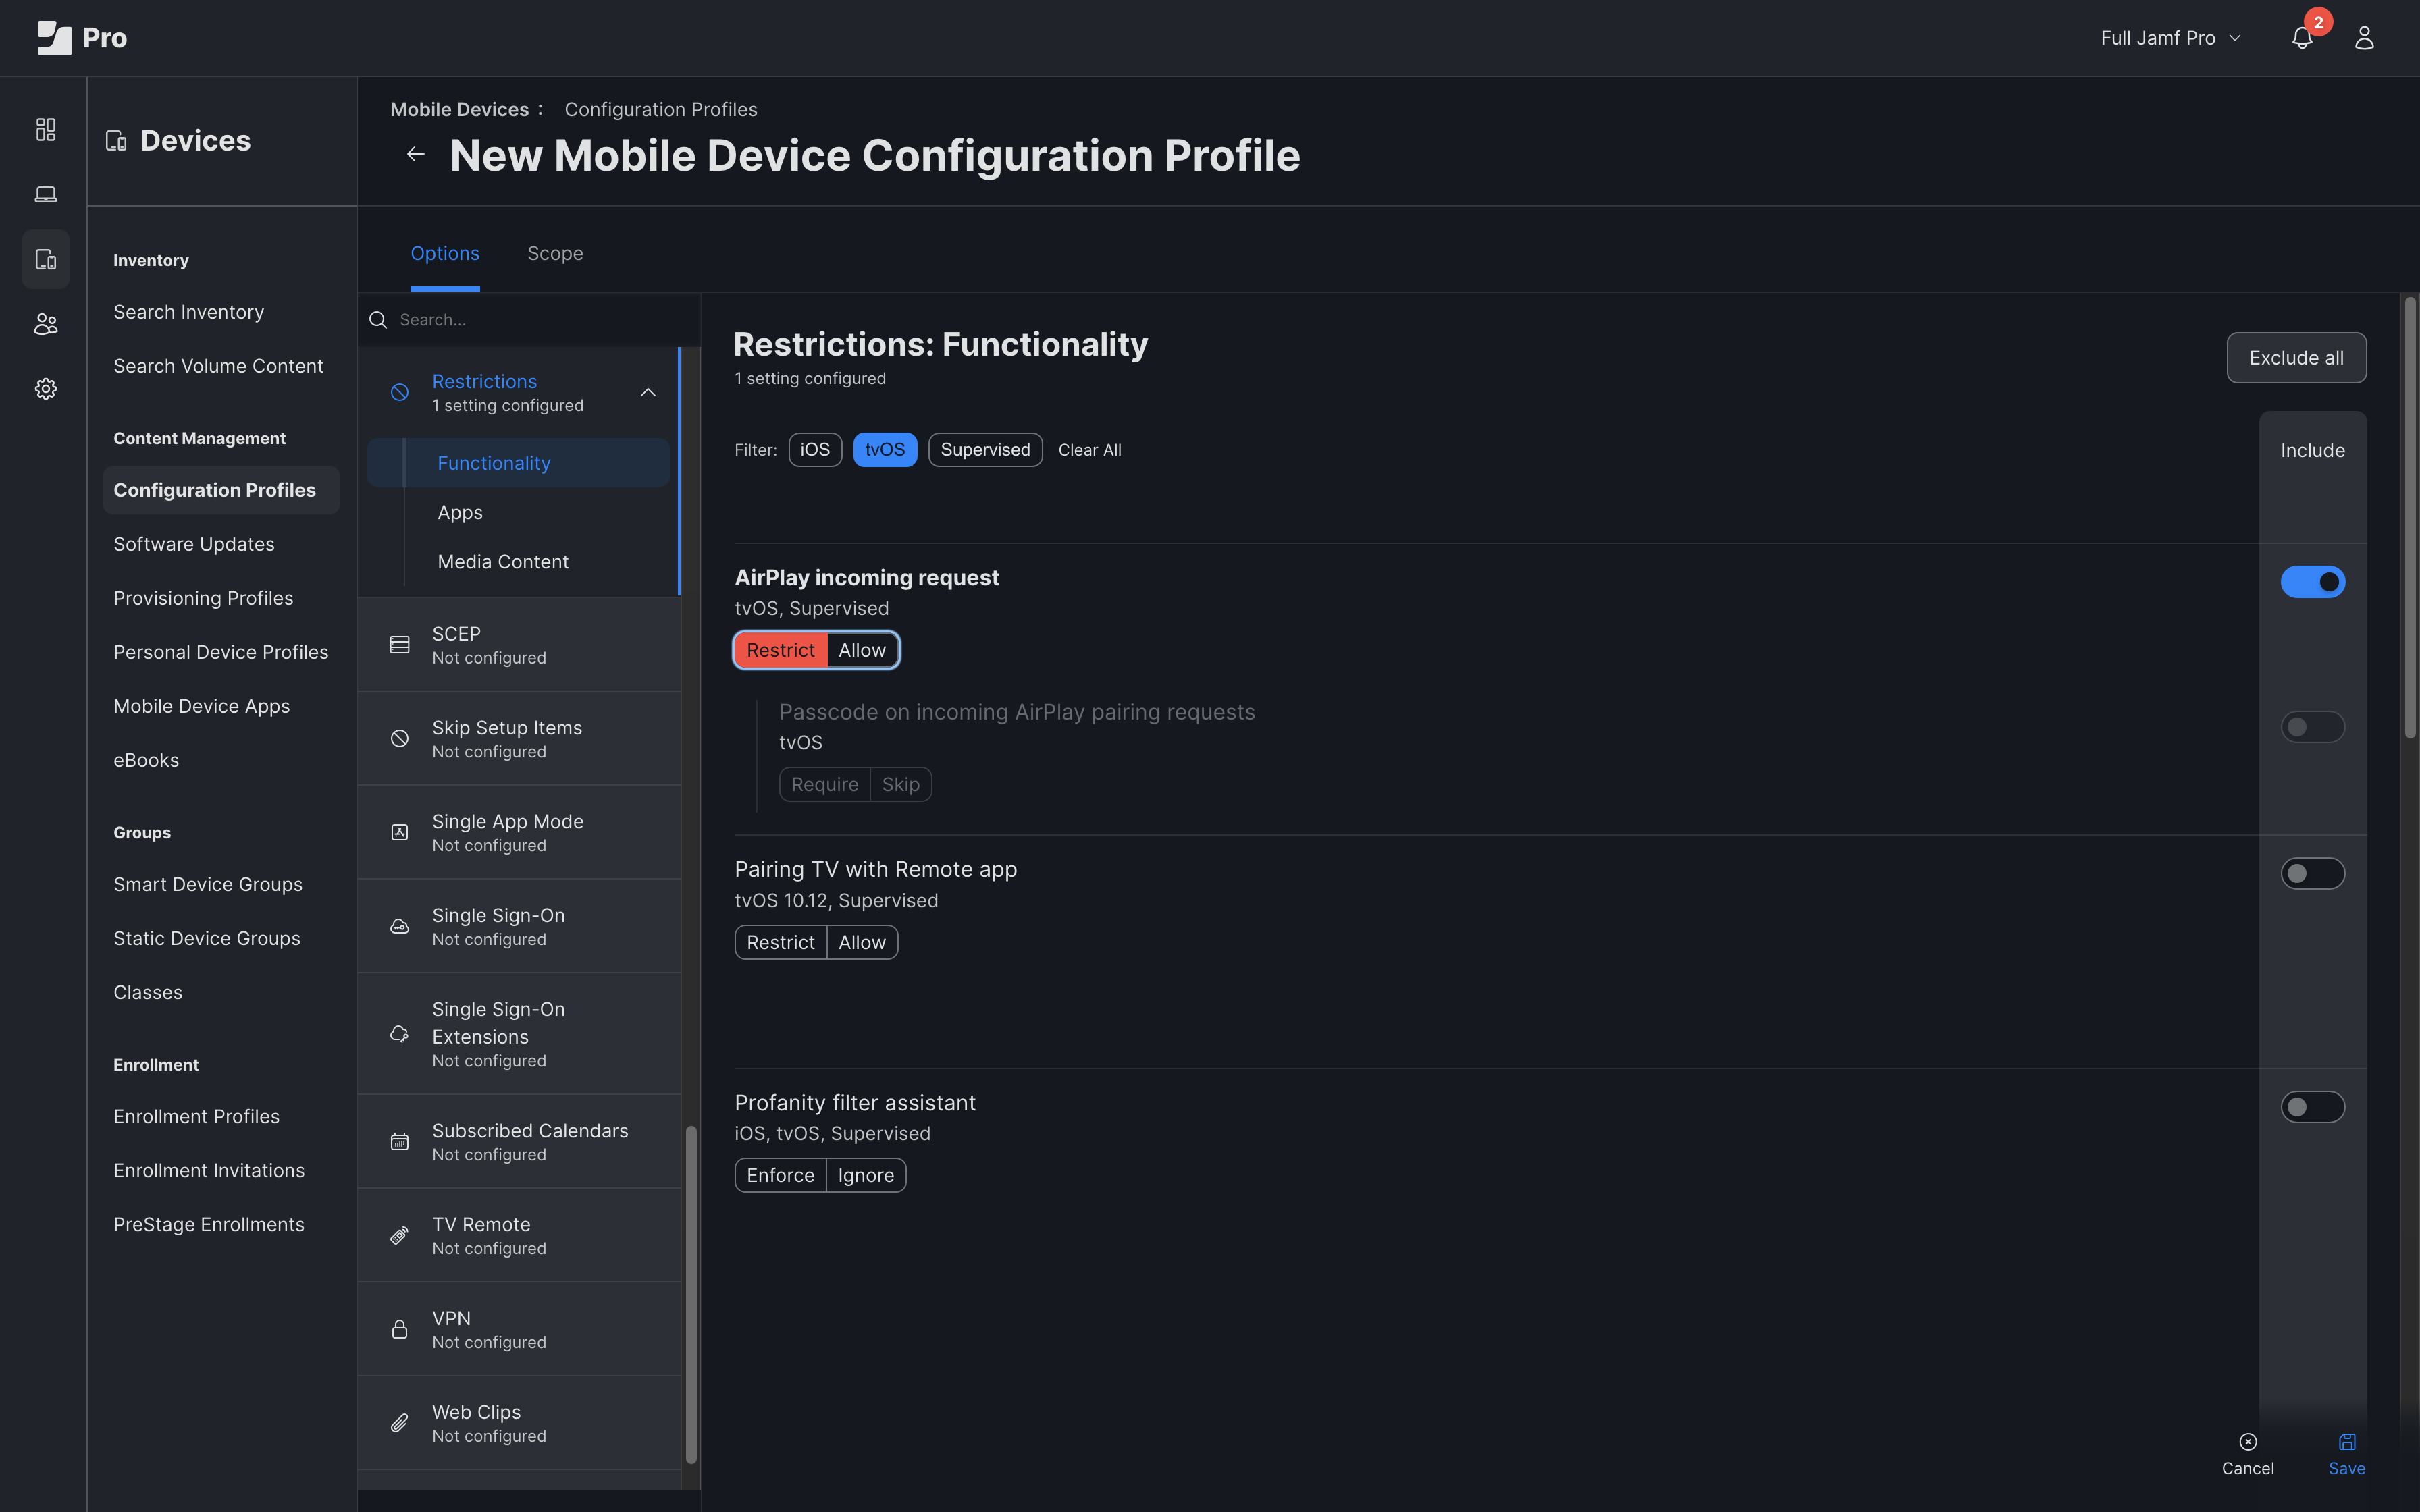Click the Jamf Pro logo
The image size is (2420, 1512).
click(81, 38)
